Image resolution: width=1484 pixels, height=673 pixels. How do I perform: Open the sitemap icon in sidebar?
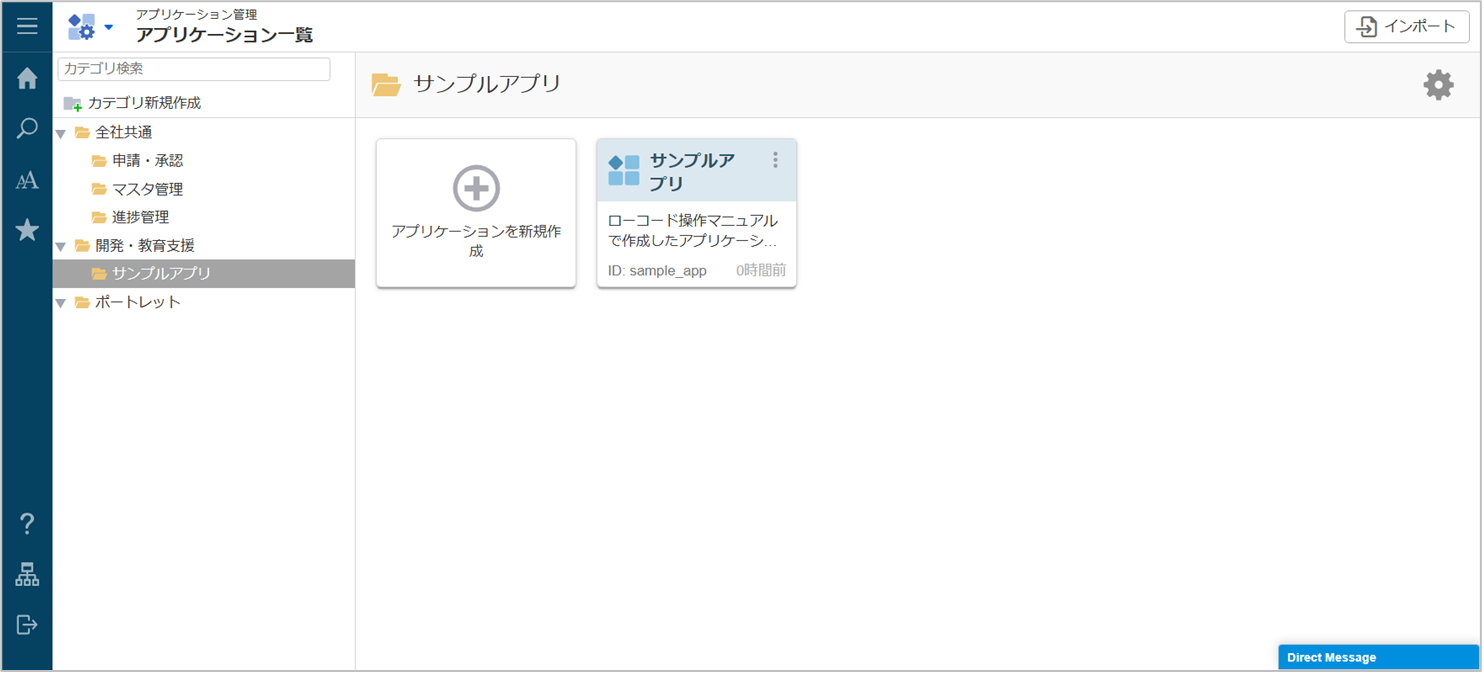27,575
